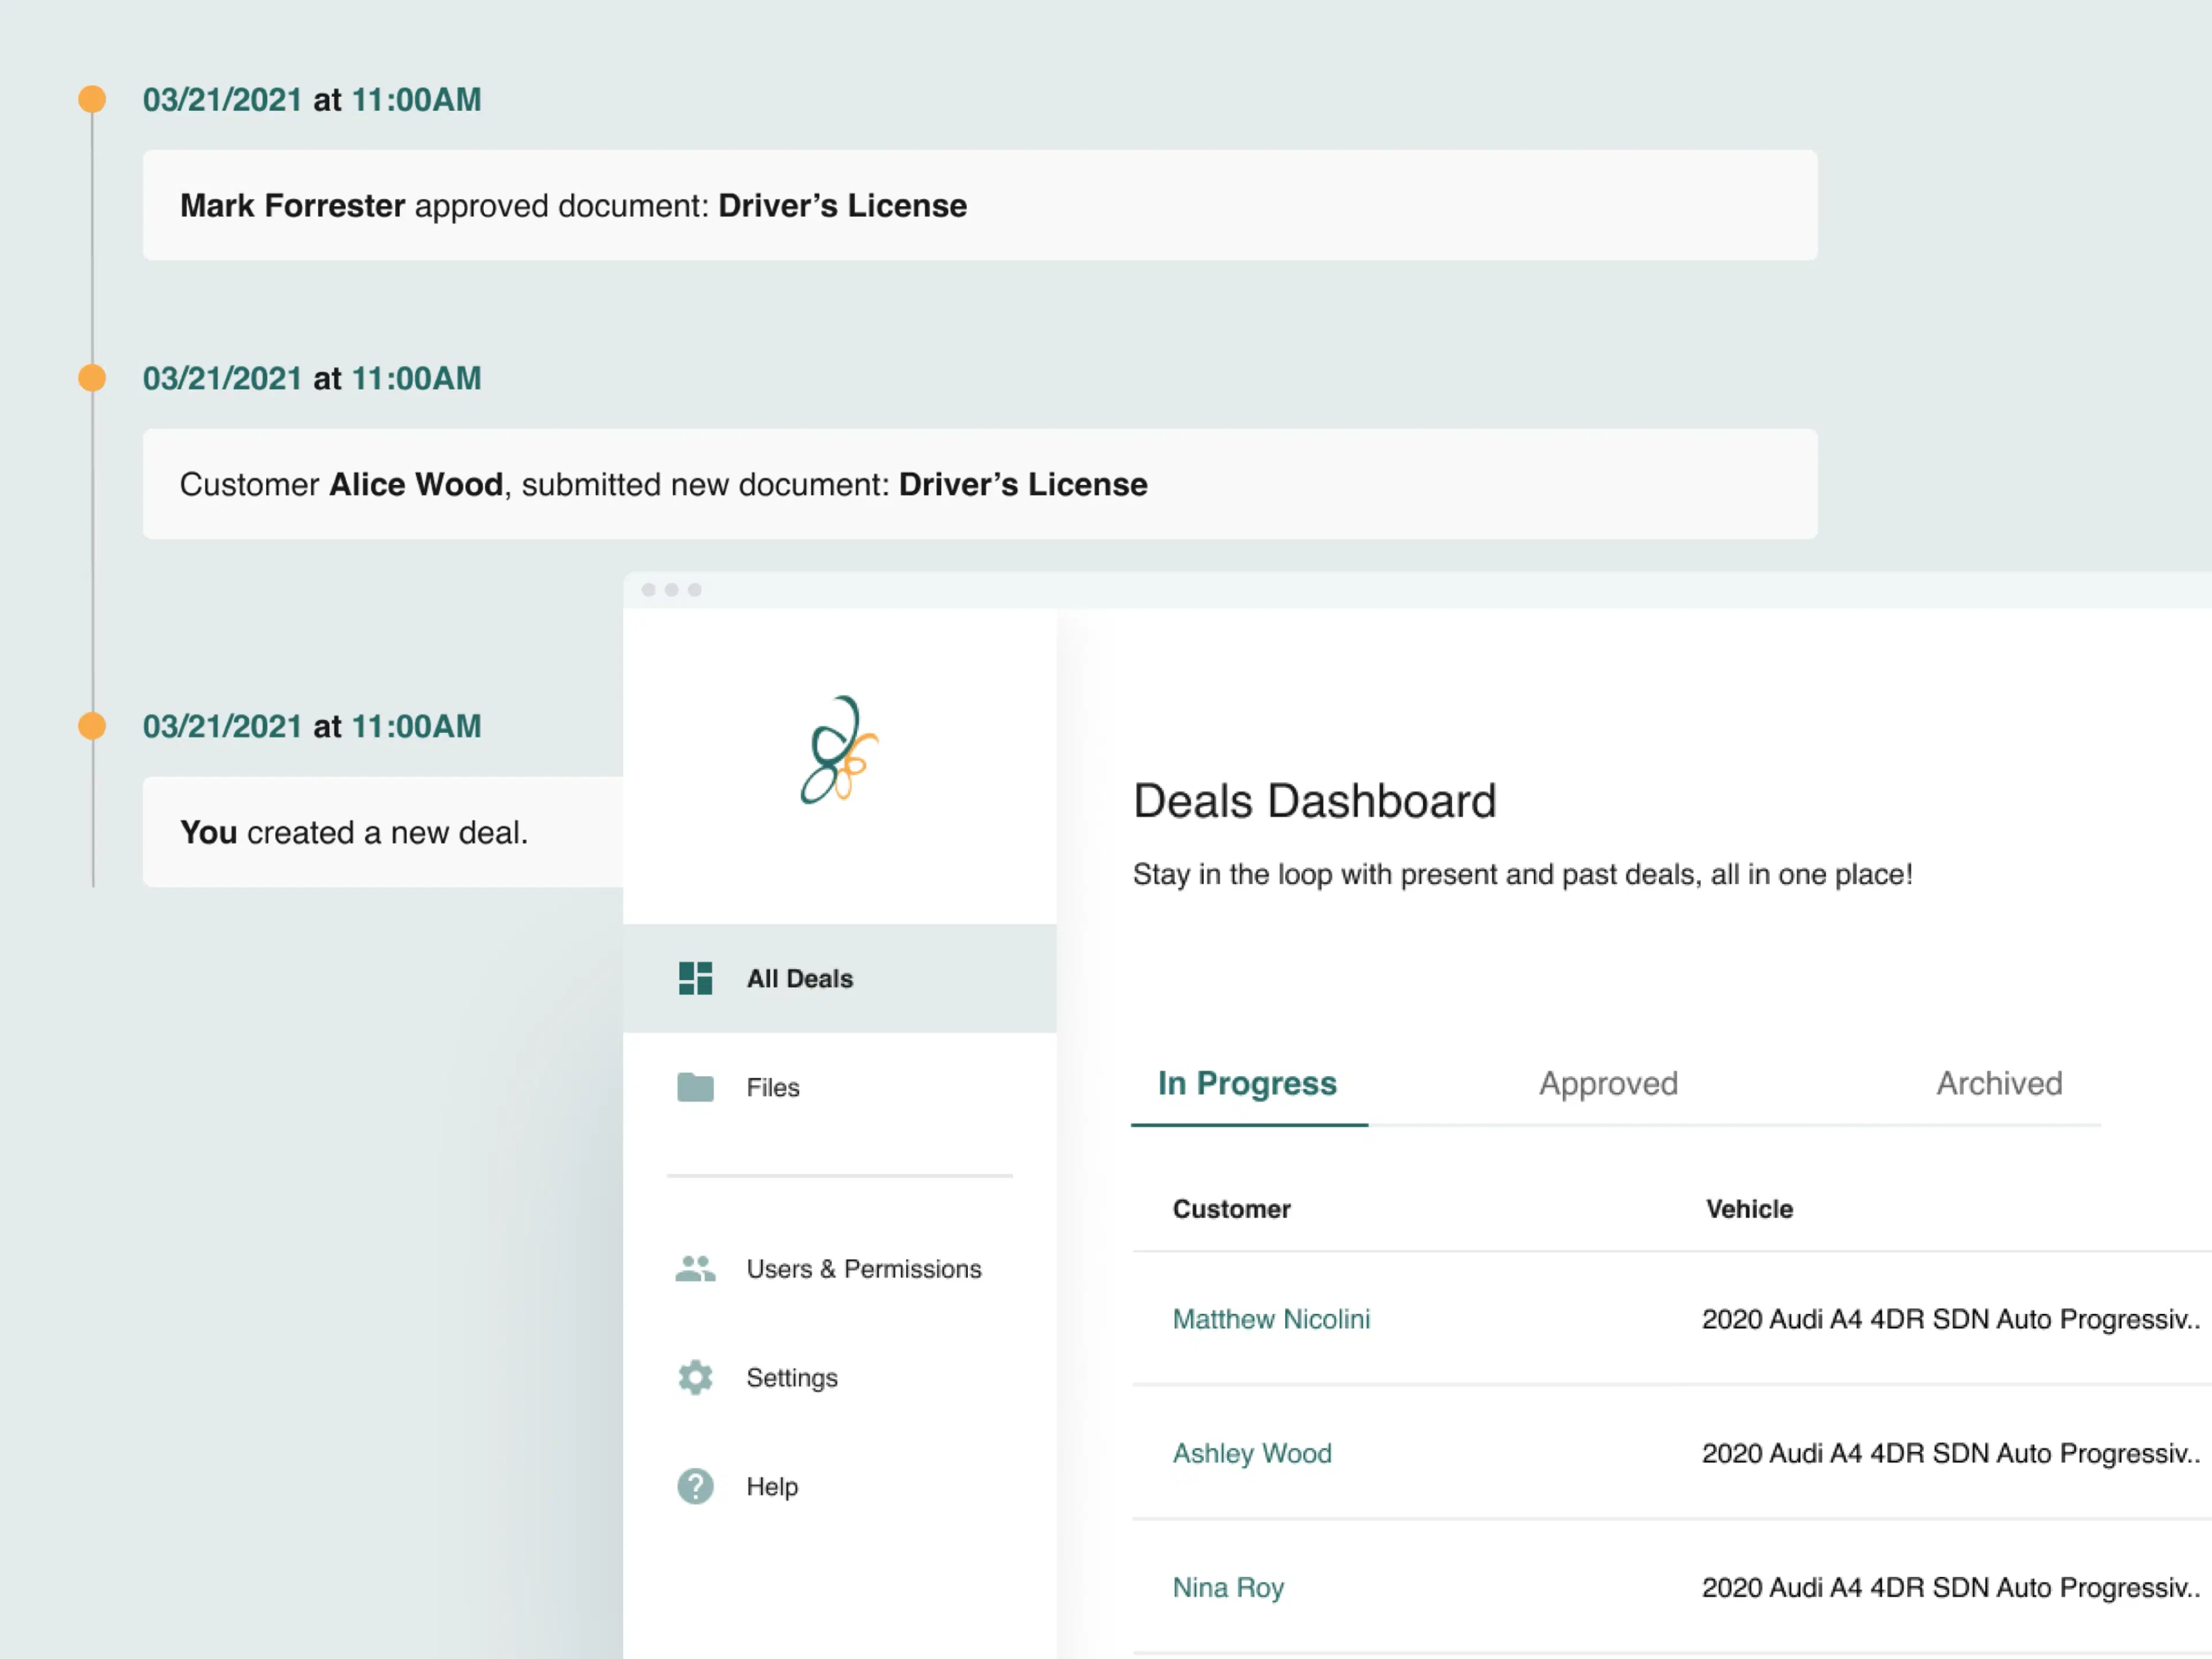Open Nina Roy's deal link
Viewport: 2212px width, 1659px height.
click(1228, 1587)
